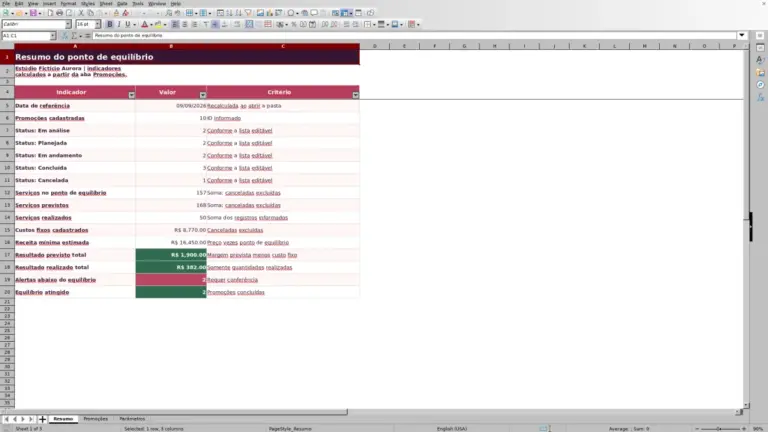Open the Format menu
Screen dimensions: 768x432
point(68,3)
